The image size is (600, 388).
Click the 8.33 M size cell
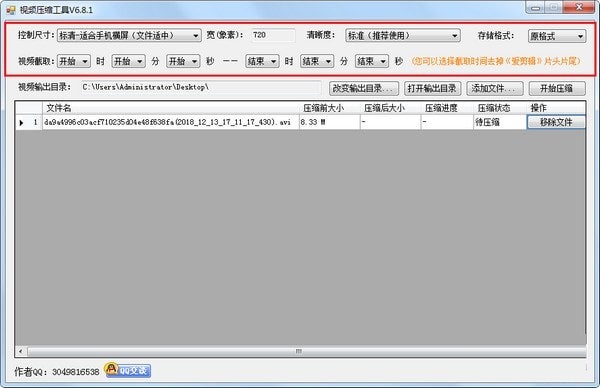(x=329, y=122)
